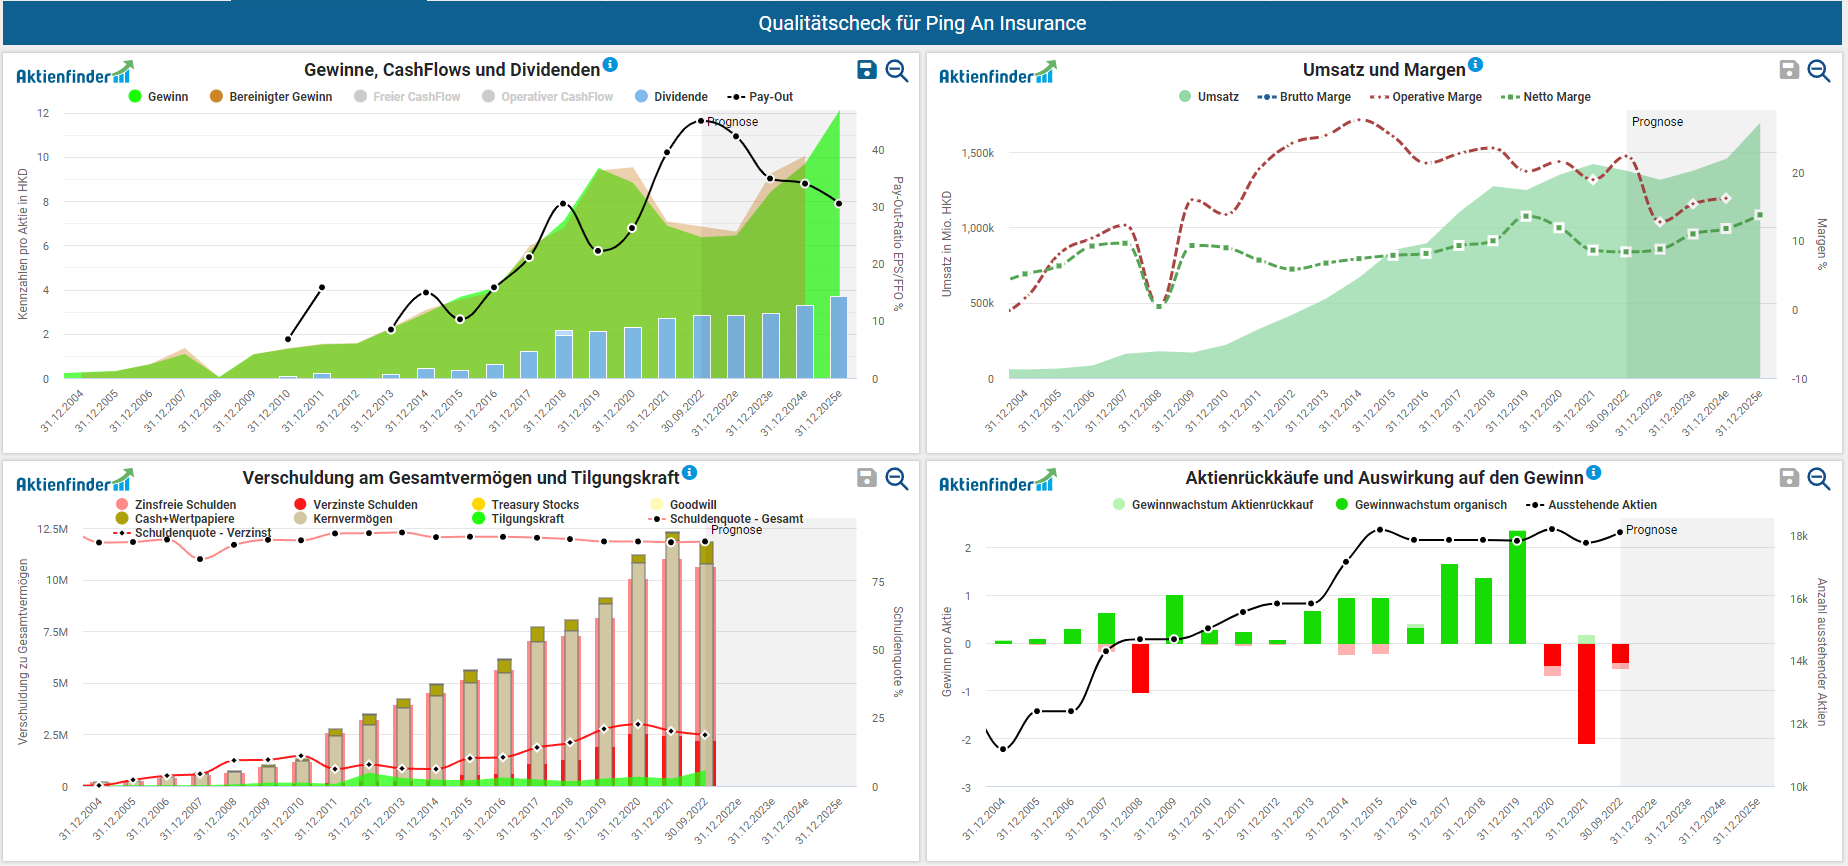This screenshot has height=866, width=1848.
Task: Click the Aktienfinder logo in debt chart
Action: click(x=74, y=482)
